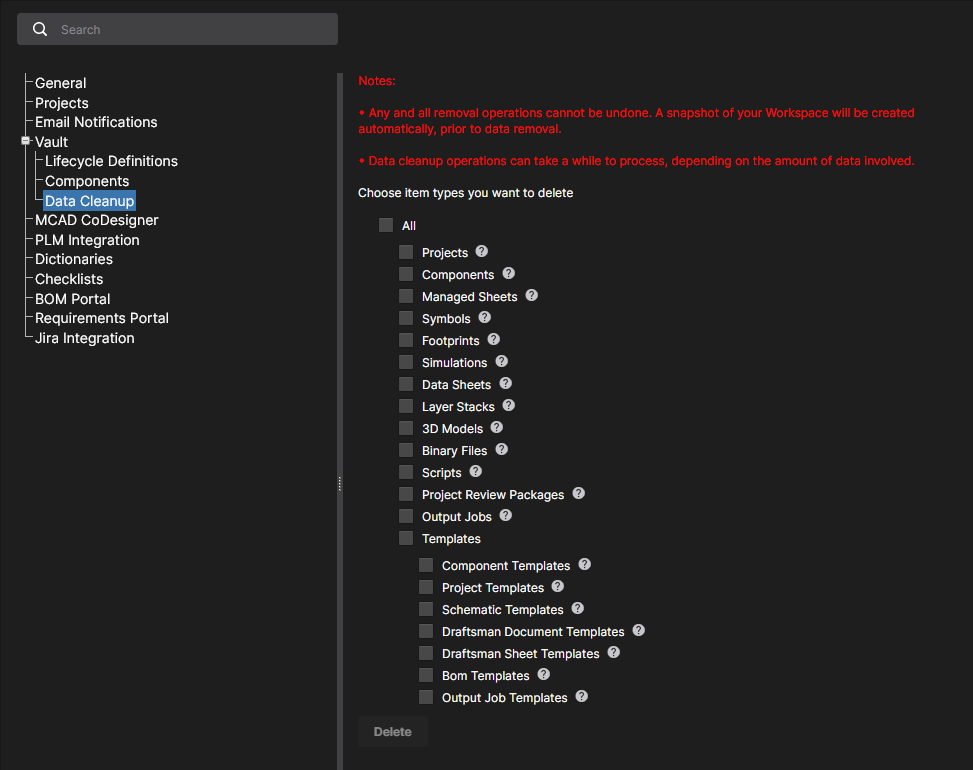Enable the Components checkbox

pyautogui.click(x=406, y=274)
